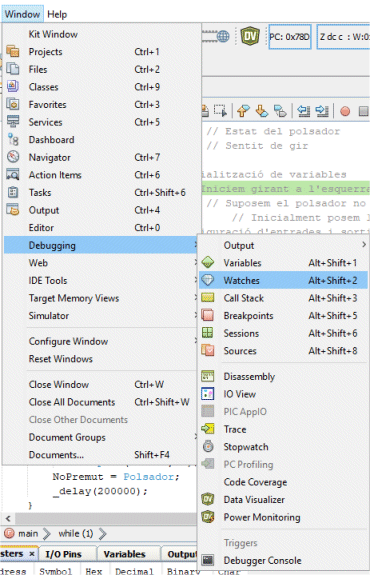Click the Classes entry icon
The width and height of the screenshot is (370, 575).
coord(13,87)
